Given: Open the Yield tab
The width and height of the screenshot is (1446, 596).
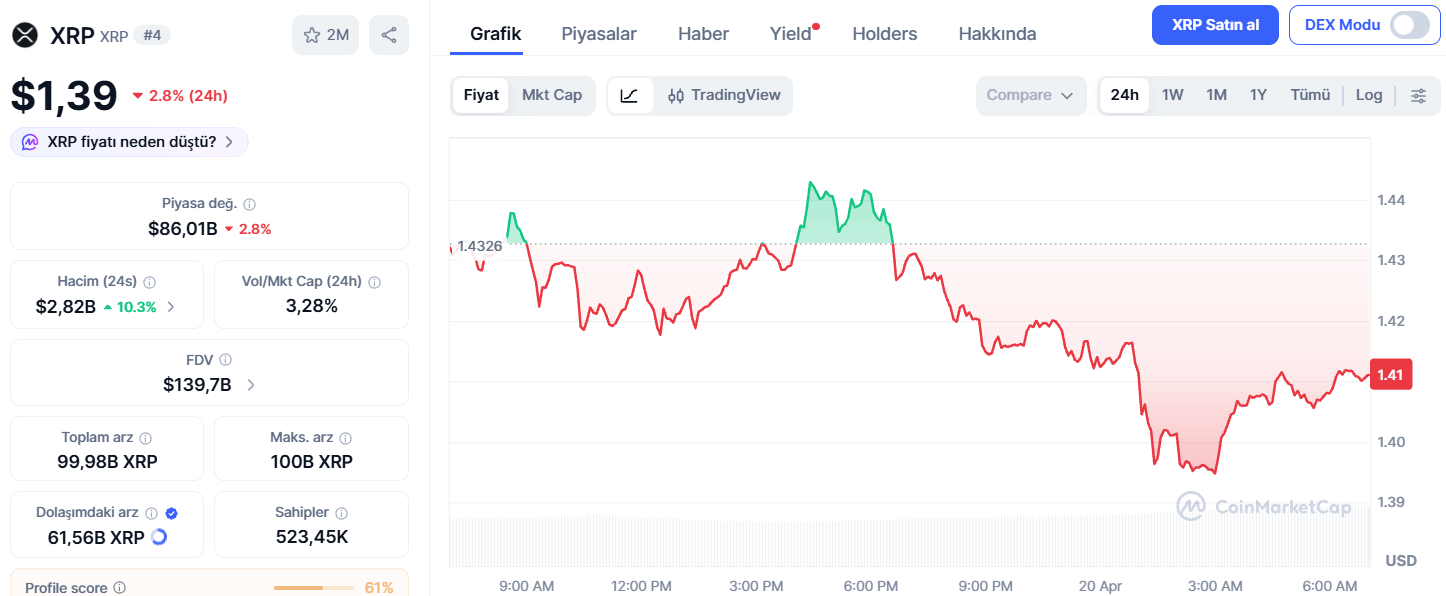Looking at the screenshot, I should (x=791, y=34).
